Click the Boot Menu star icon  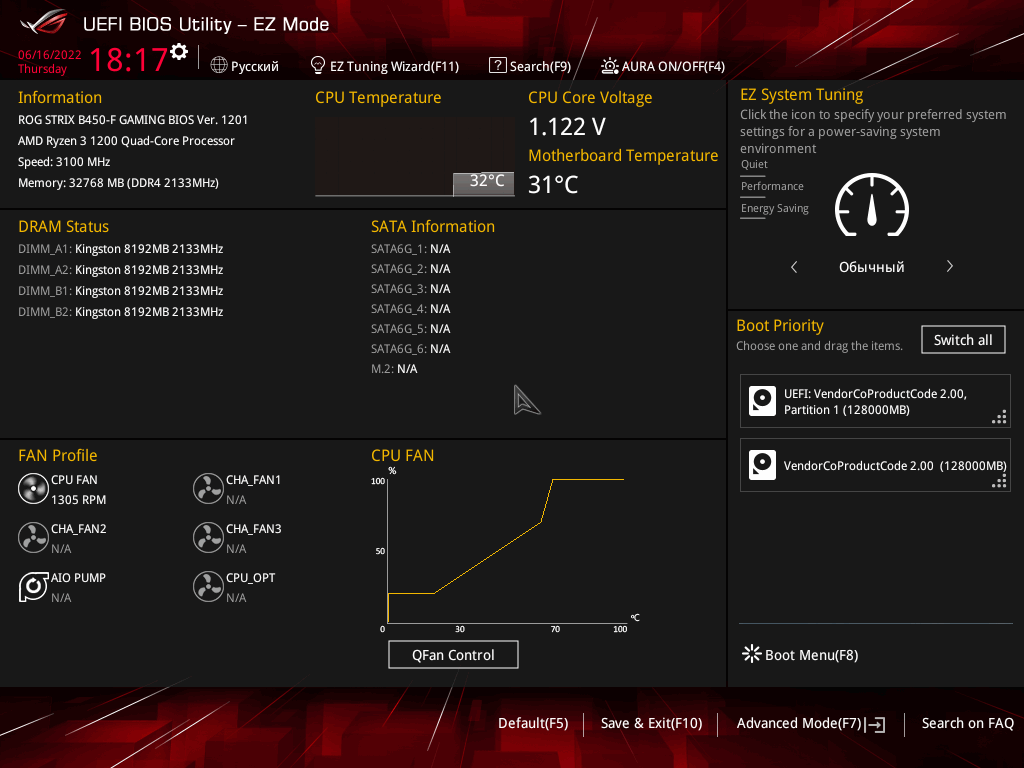752,654
